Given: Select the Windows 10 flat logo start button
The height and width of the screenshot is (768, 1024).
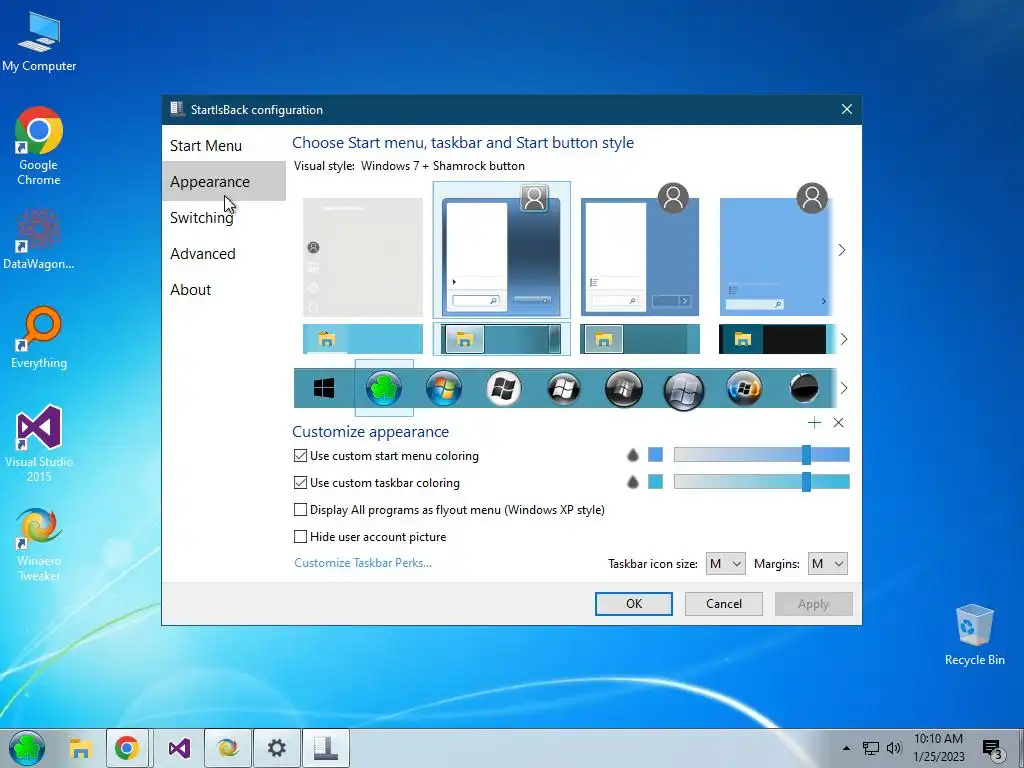Looking at the screenshot, I should 324,389.
